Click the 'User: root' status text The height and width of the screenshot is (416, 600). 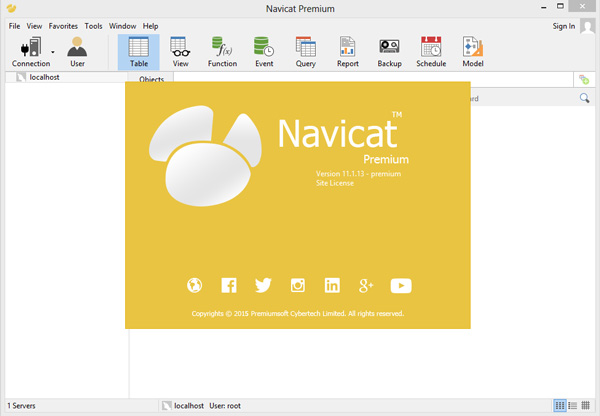pyautogui.click(x=225, y=406)
